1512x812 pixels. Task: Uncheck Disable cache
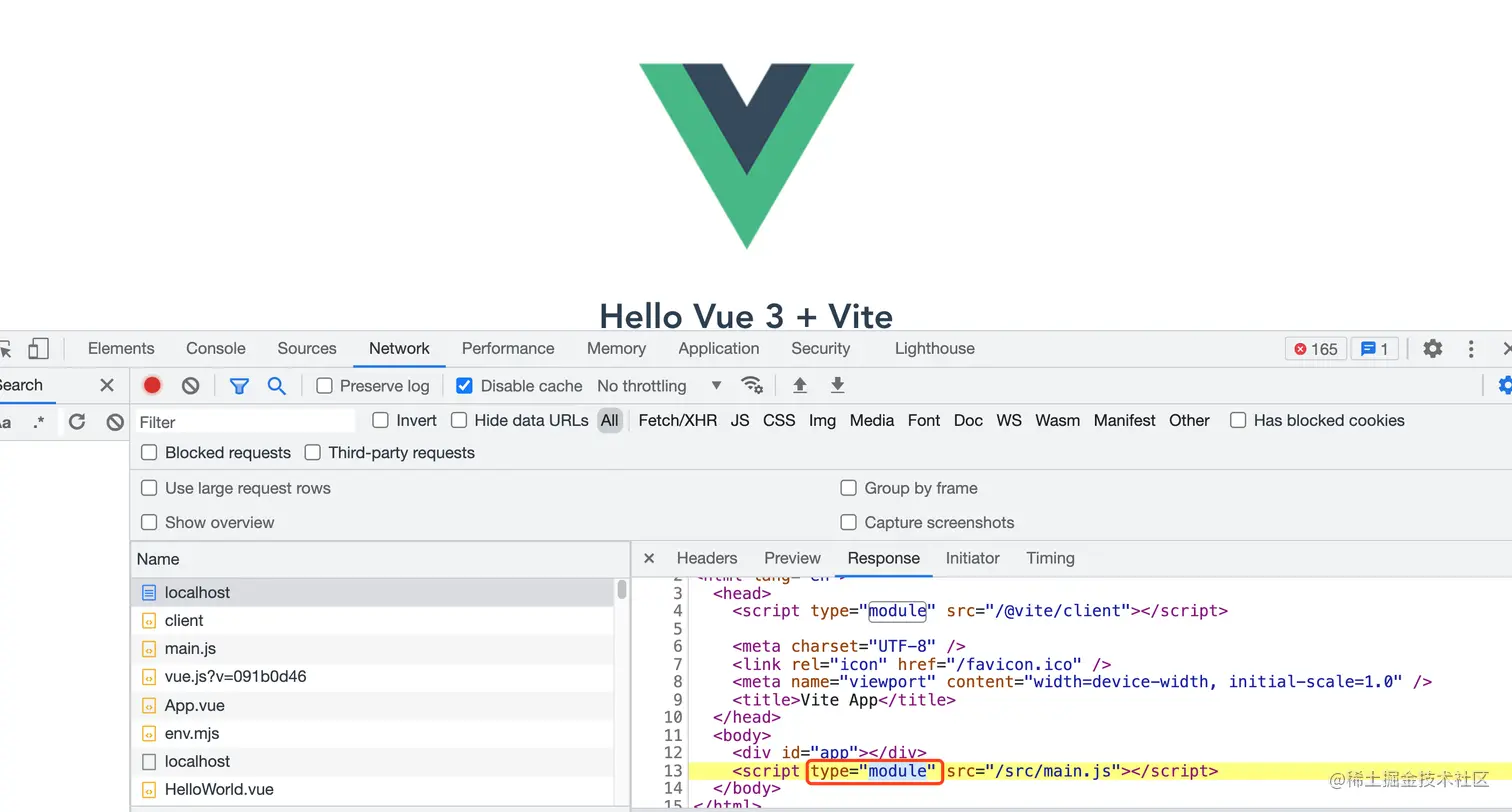464,385
